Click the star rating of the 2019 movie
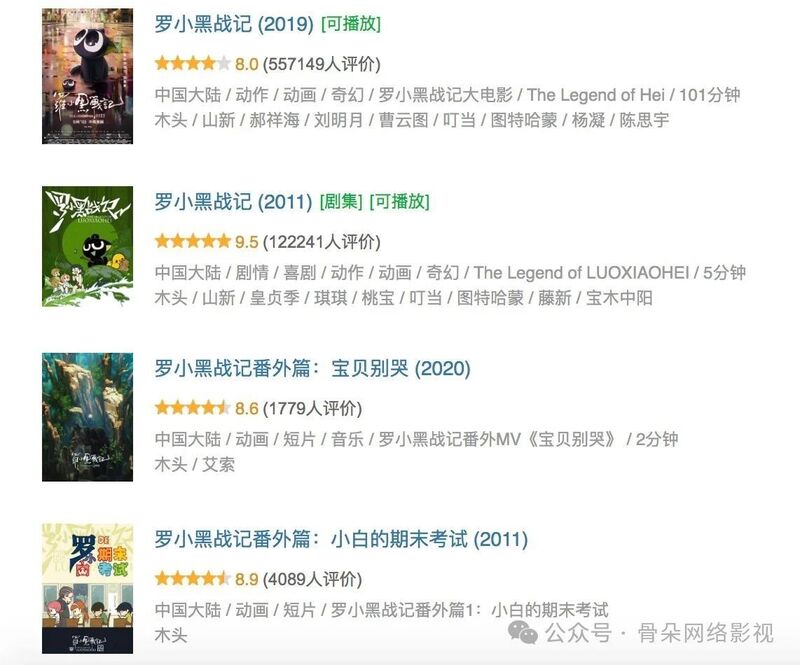This screenshot has height=665, width=800. 193,64
